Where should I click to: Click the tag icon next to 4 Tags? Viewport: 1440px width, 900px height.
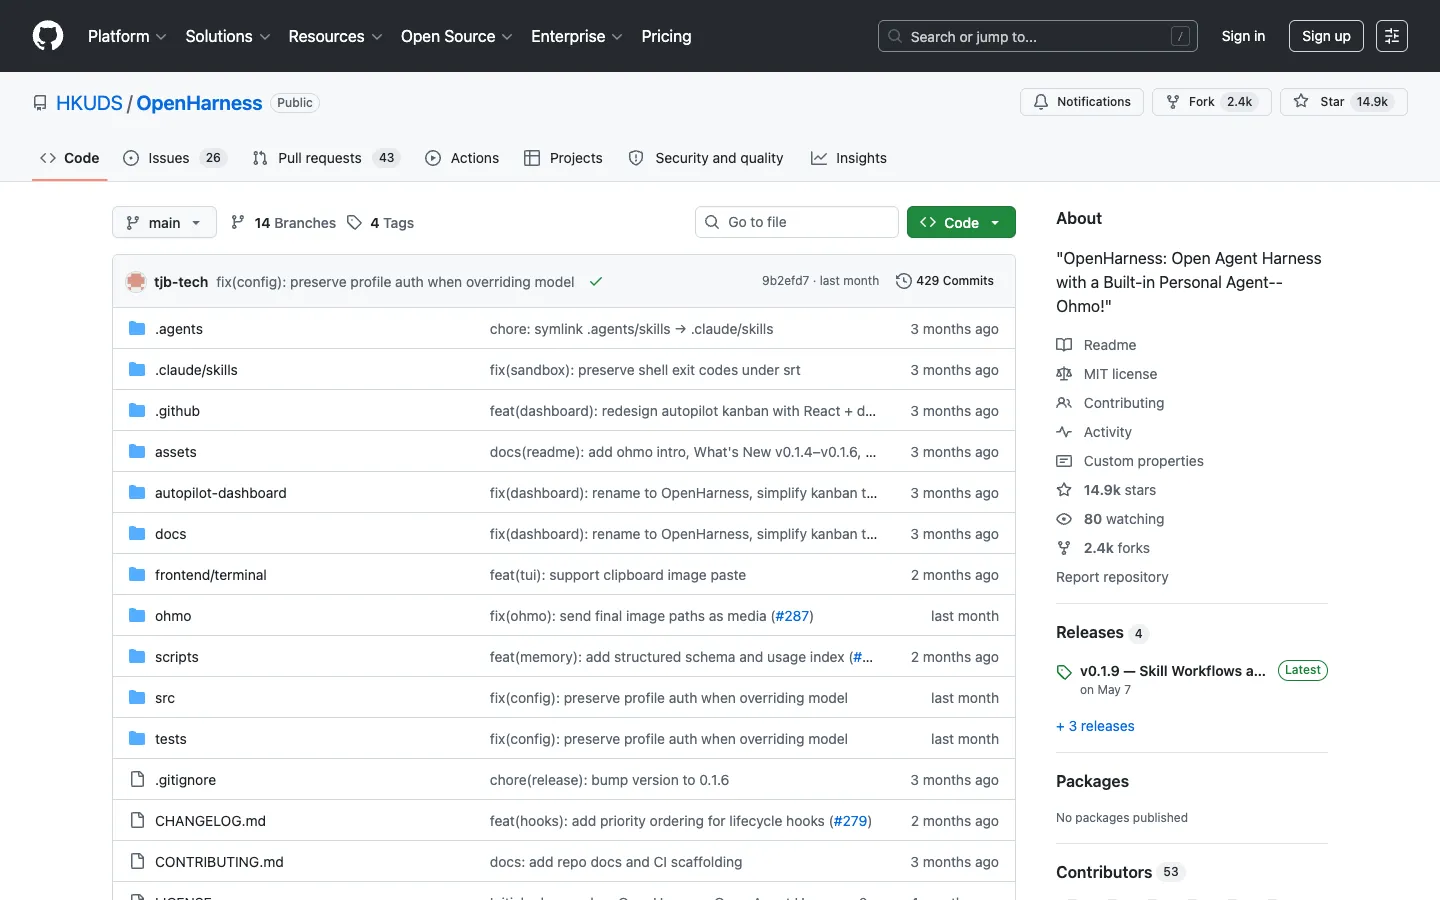click(x=354, y=223)
